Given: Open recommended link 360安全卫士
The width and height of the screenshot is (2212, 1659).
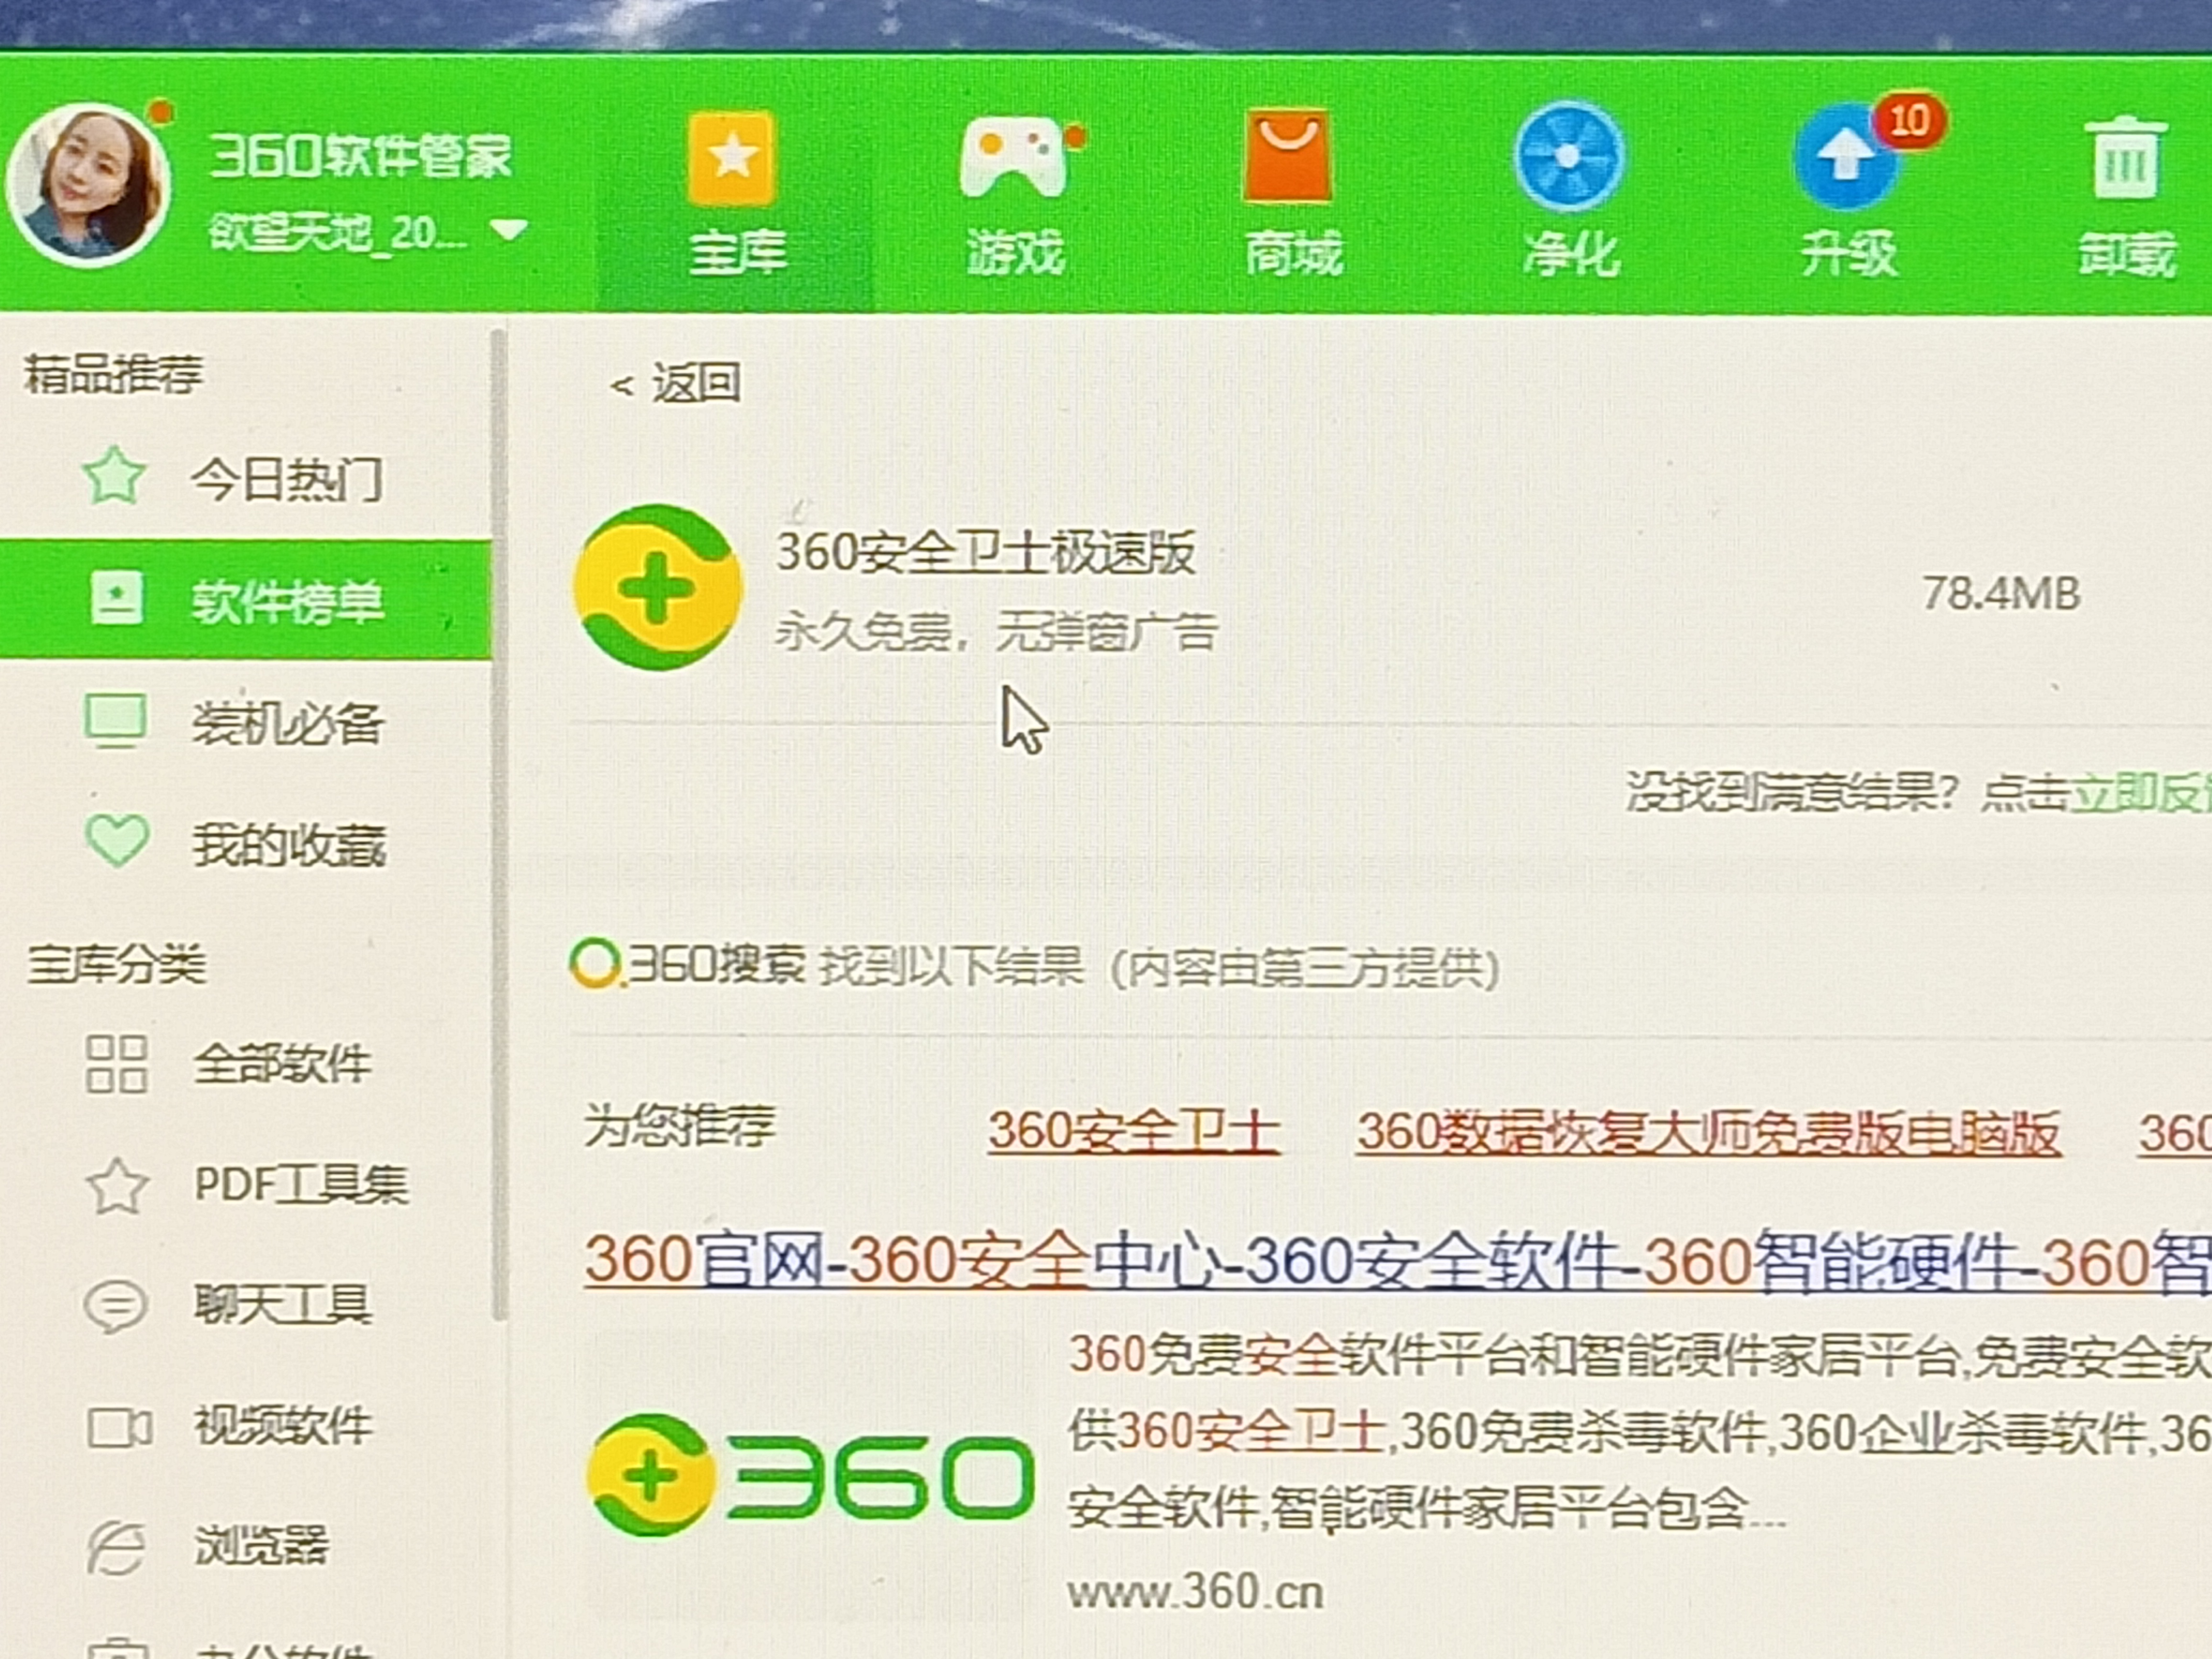Looking at the screenshot, I should (x=1134, y=1132).
